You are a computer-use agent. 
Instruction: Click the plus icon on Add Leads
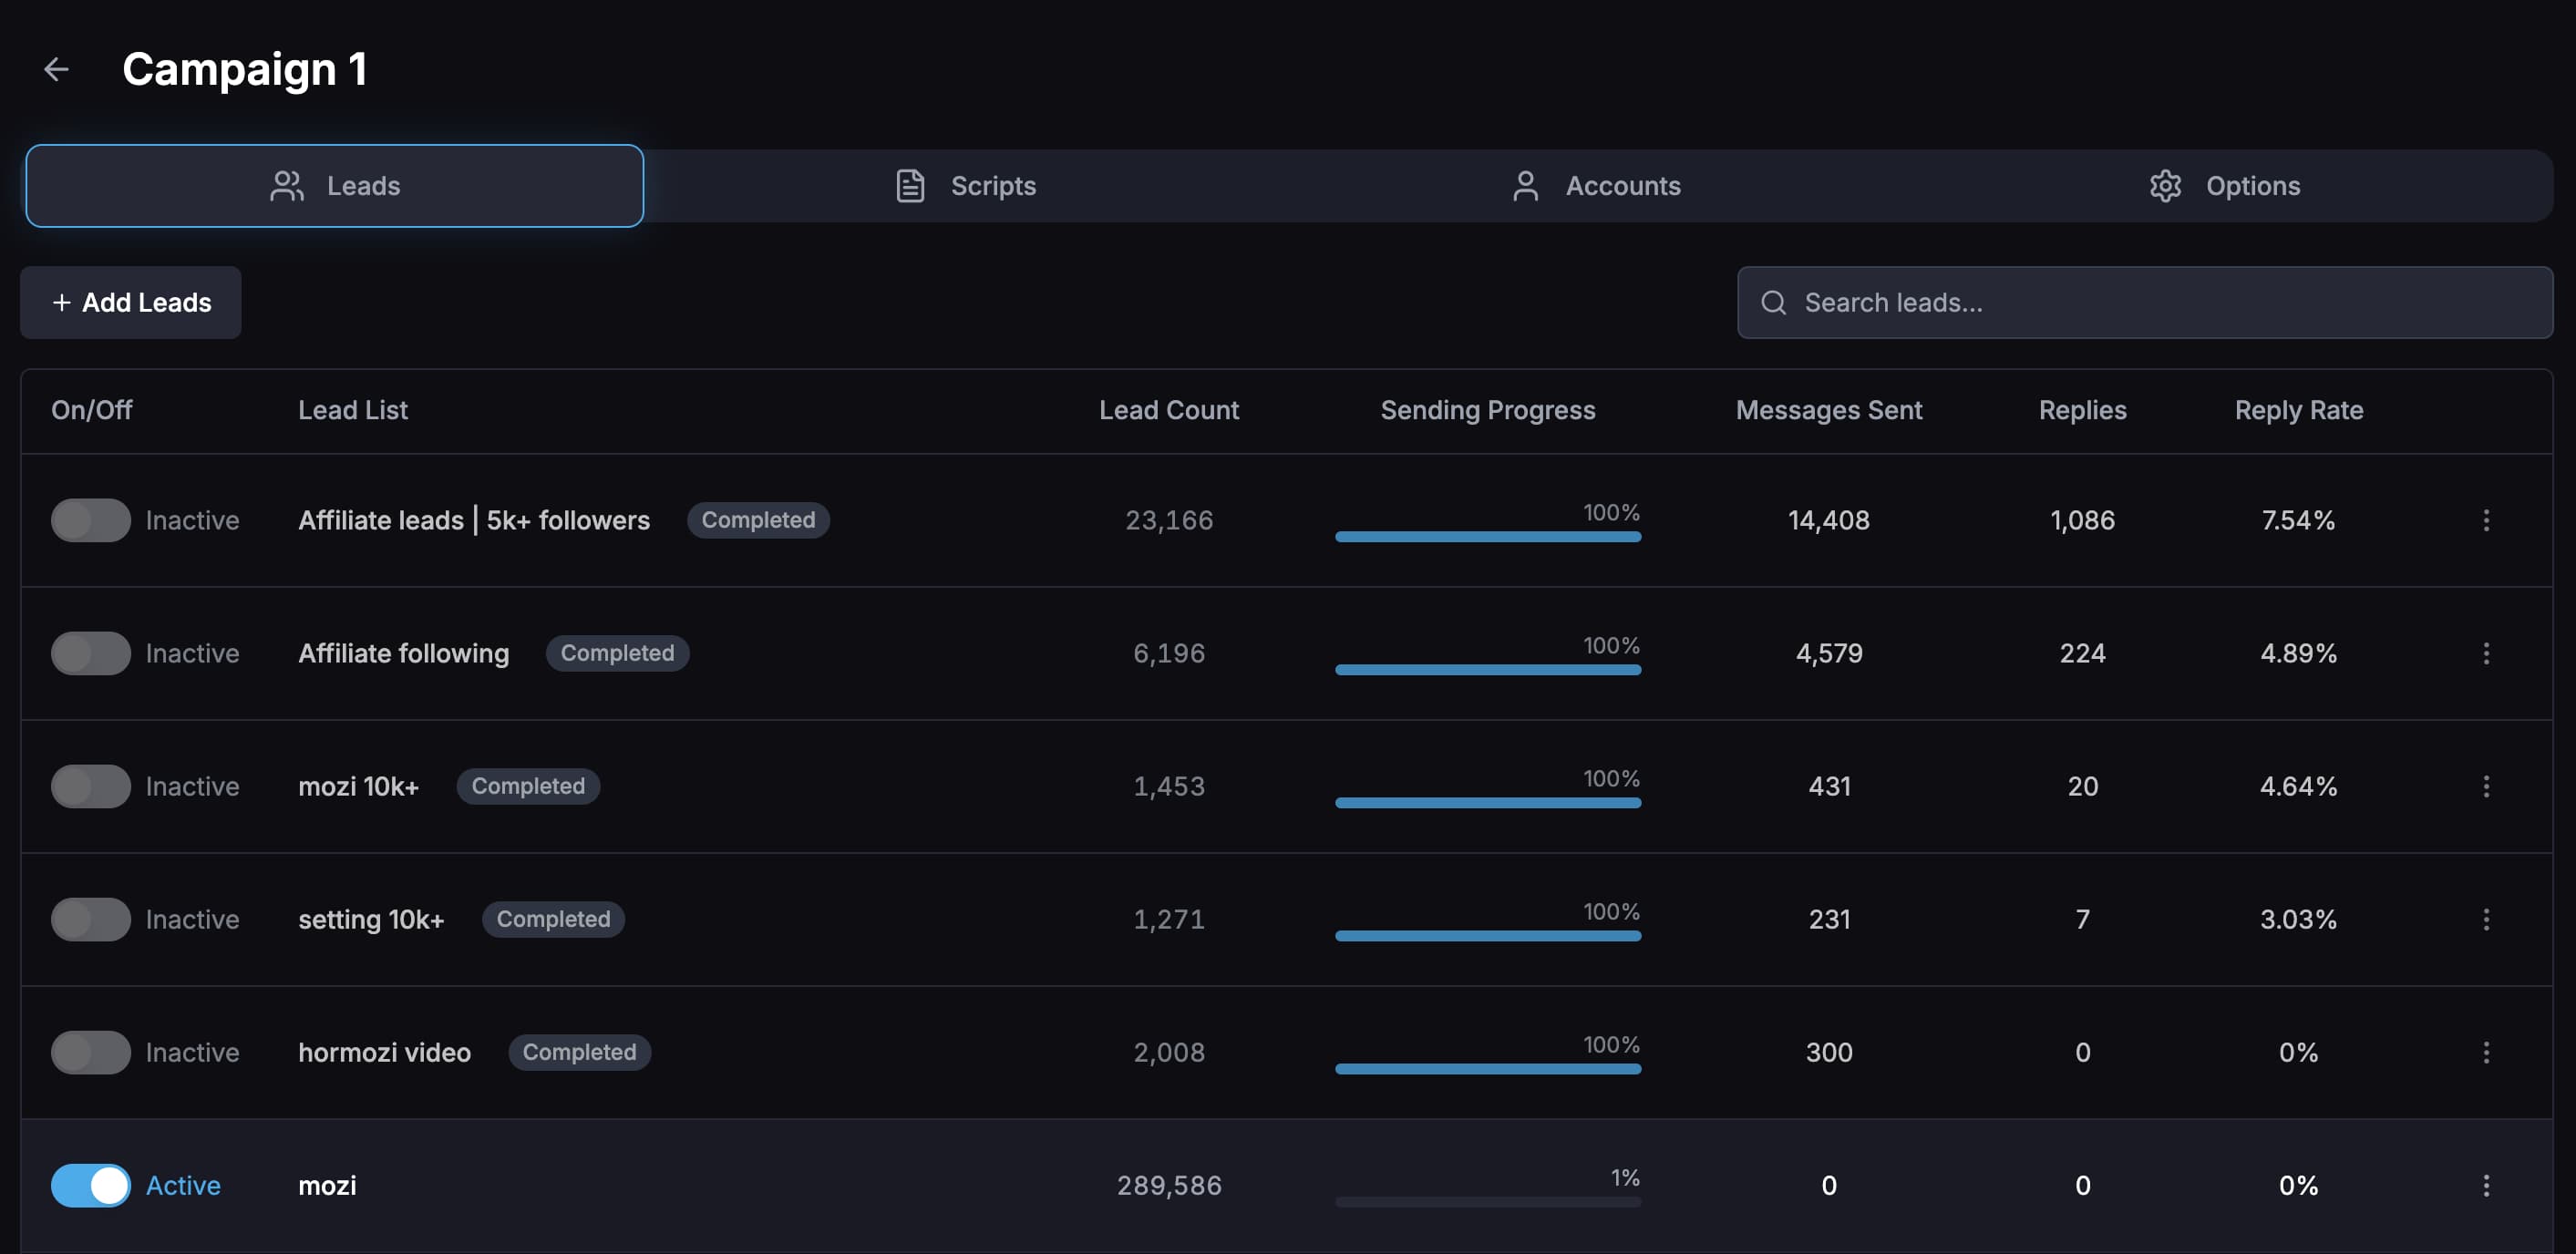[64, 302]
